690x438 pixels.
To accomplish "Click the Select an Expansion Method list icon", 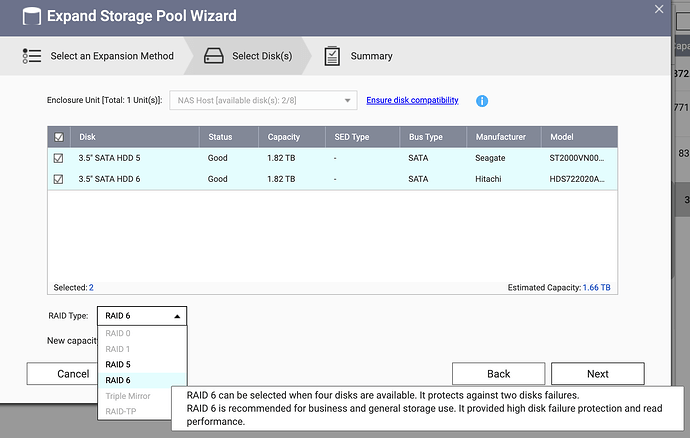I will click(x=32, y=57).
